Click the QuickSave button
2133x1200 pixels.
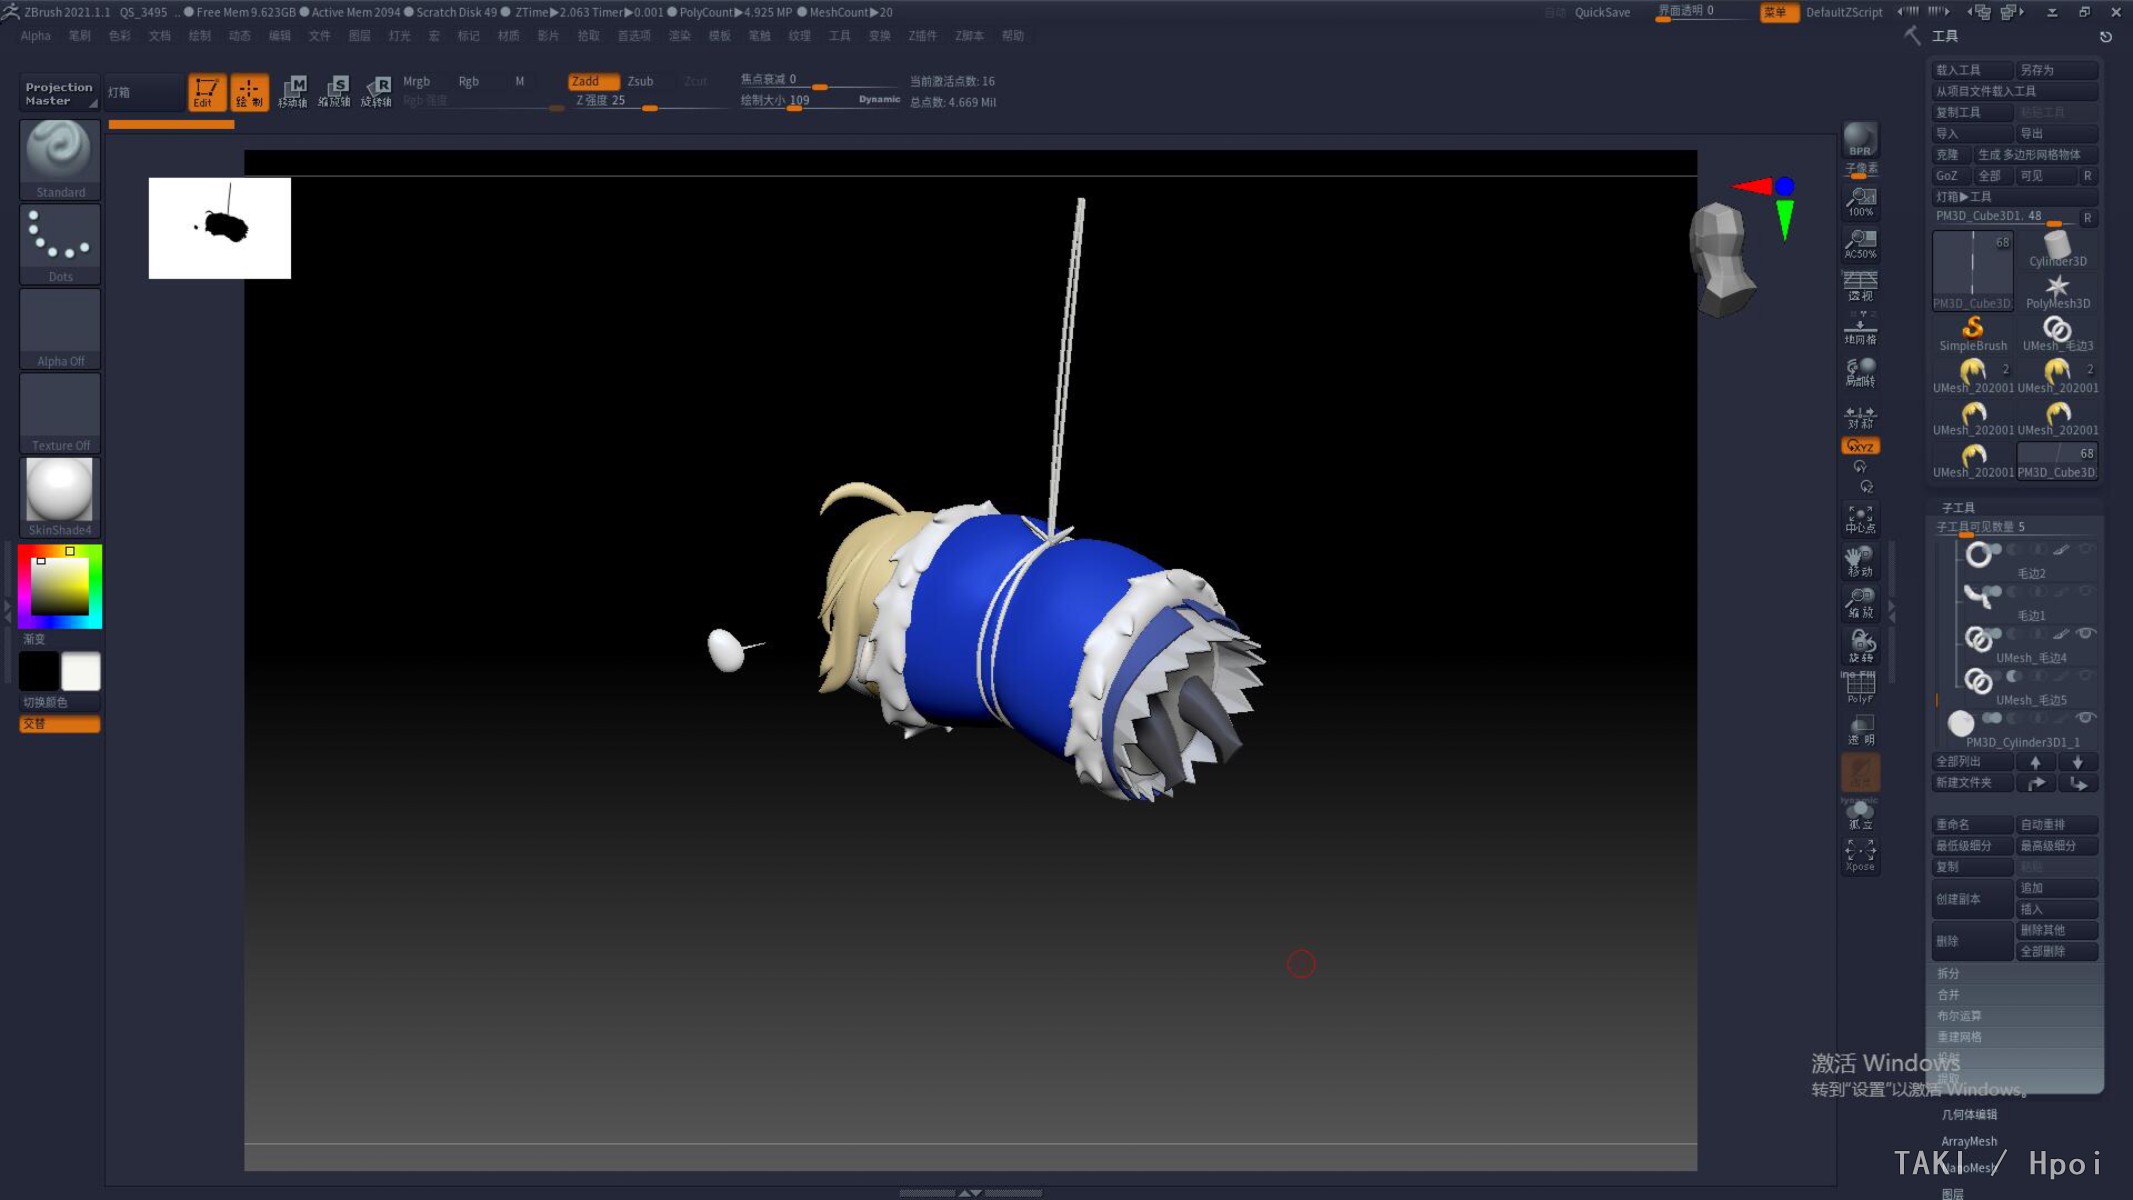(1602, 12)
